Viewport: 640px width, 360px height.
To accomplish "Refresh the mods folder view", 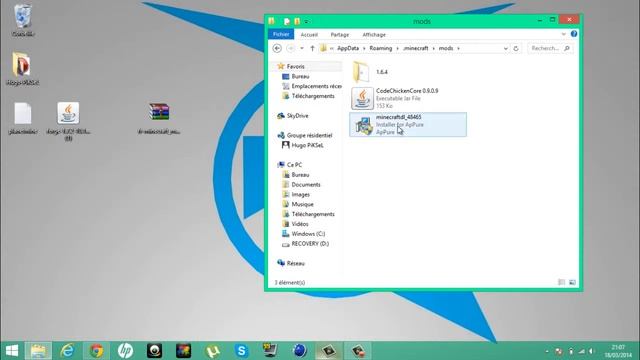I will (x=516, y=48).
